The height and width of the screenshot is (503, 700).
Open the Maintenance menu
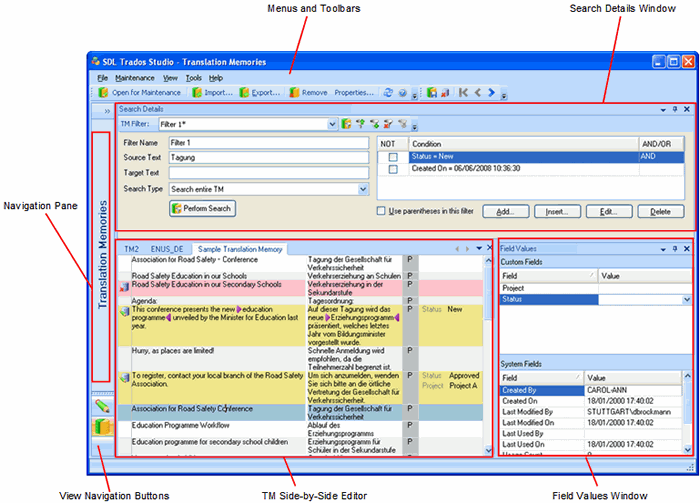pos(135,78)
